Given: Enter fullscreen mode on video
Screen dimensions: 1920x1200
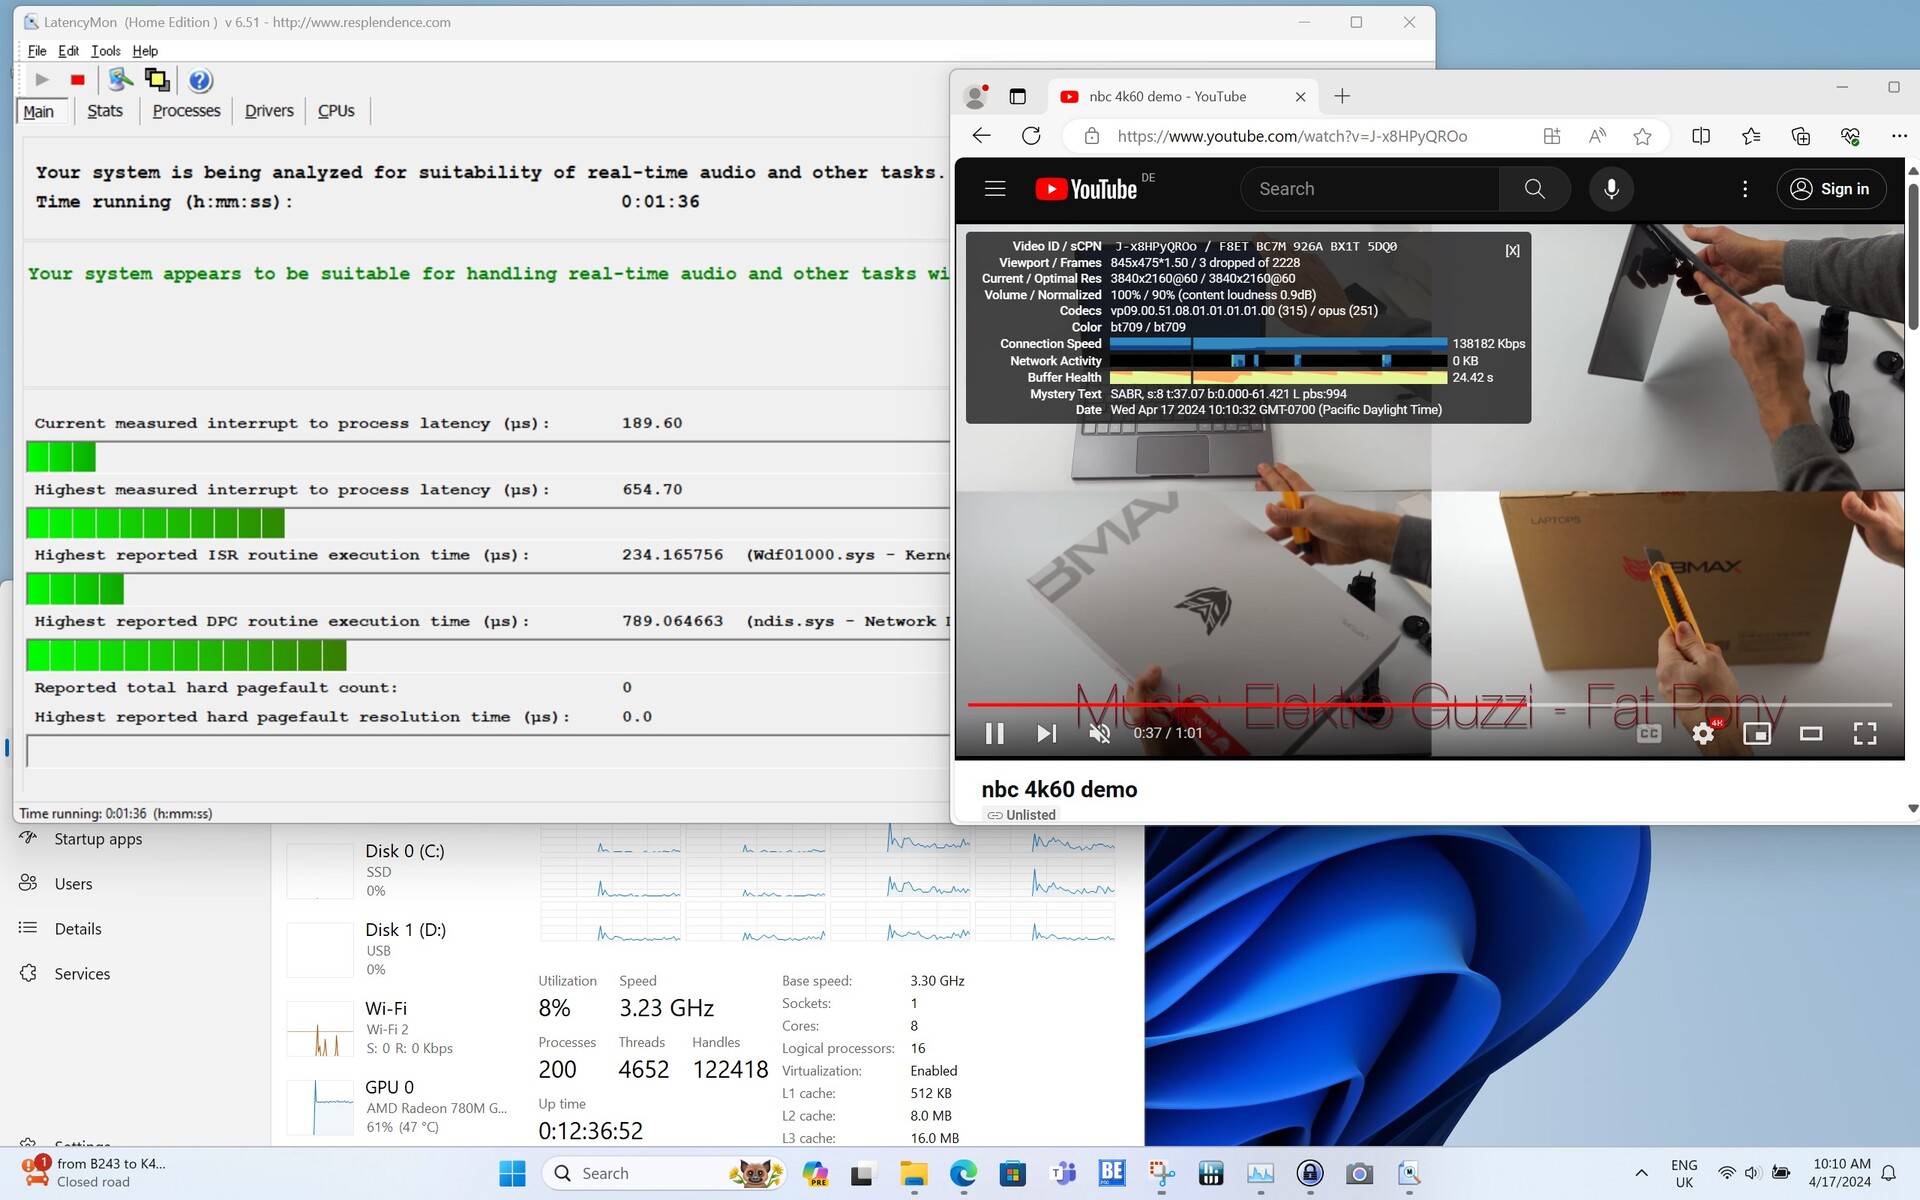Looking at the screenshot, I should pos(1864,734).
